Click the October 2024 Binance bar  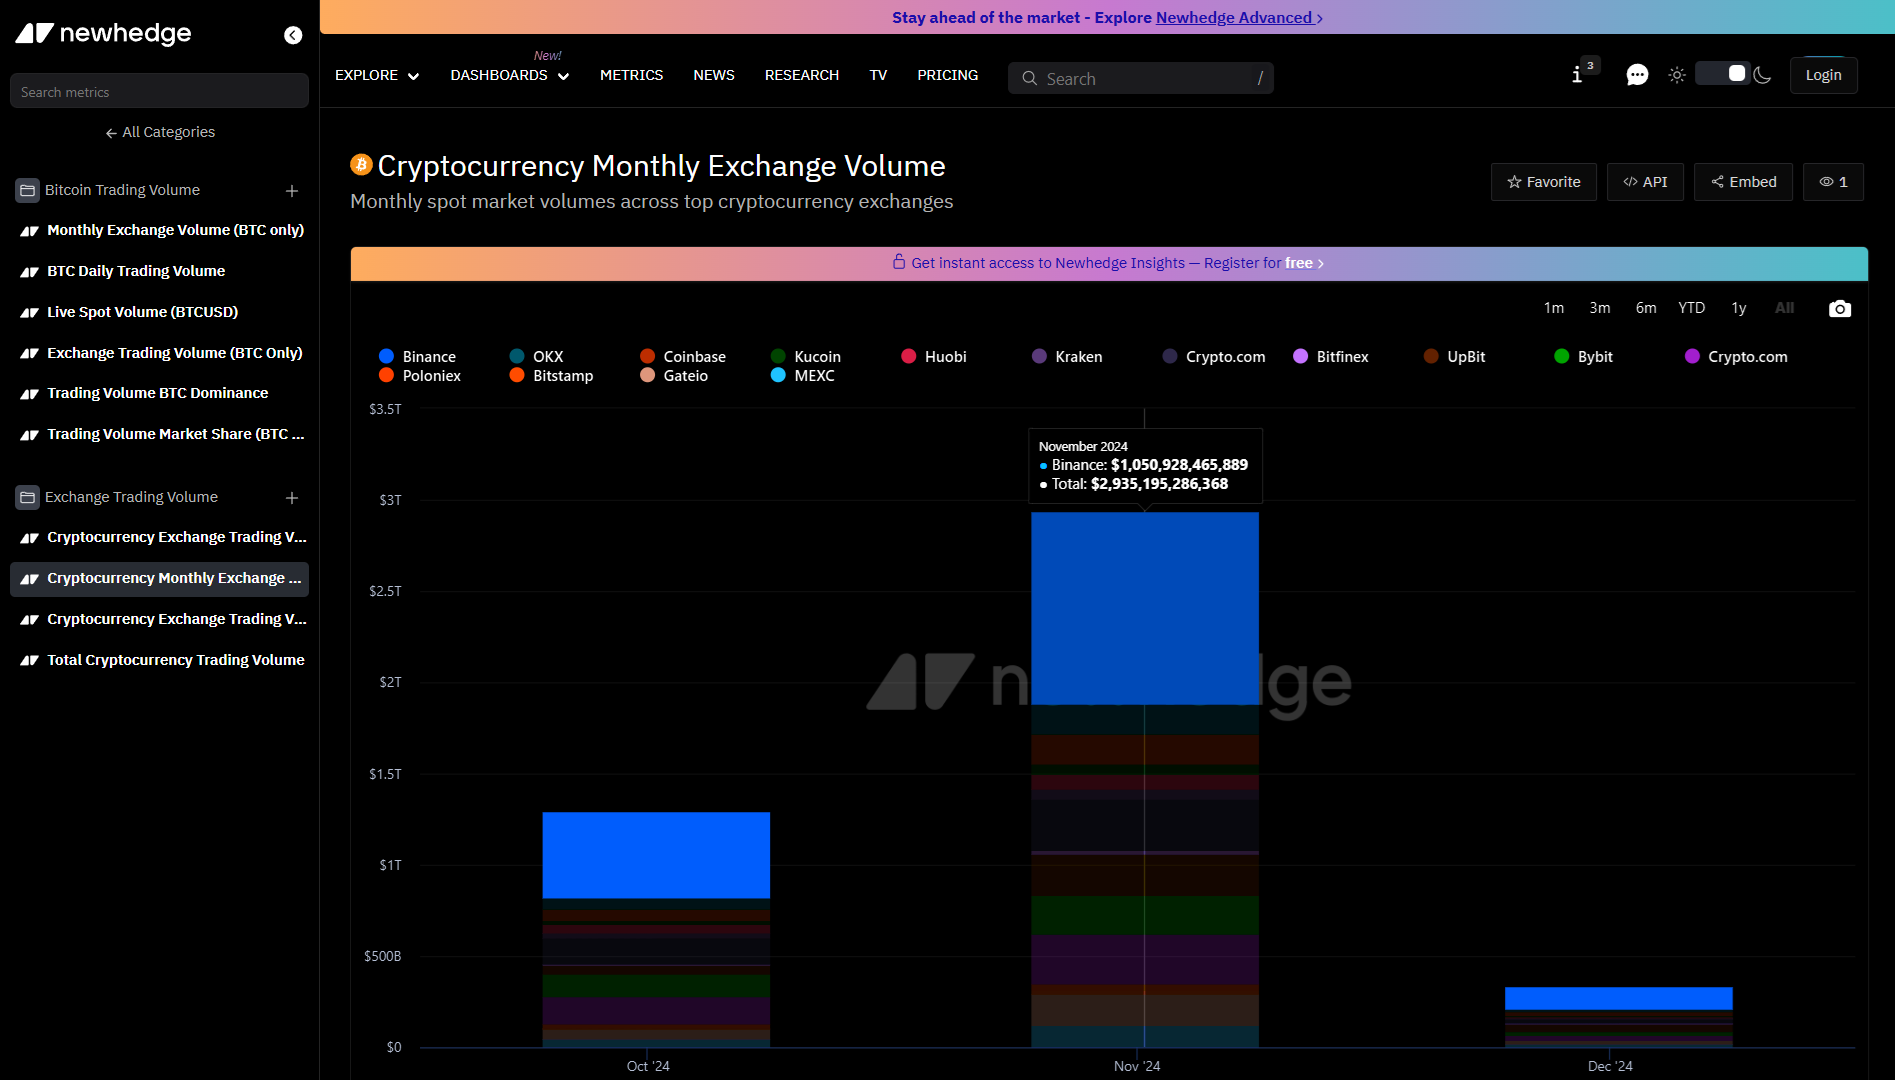point(656,855)
